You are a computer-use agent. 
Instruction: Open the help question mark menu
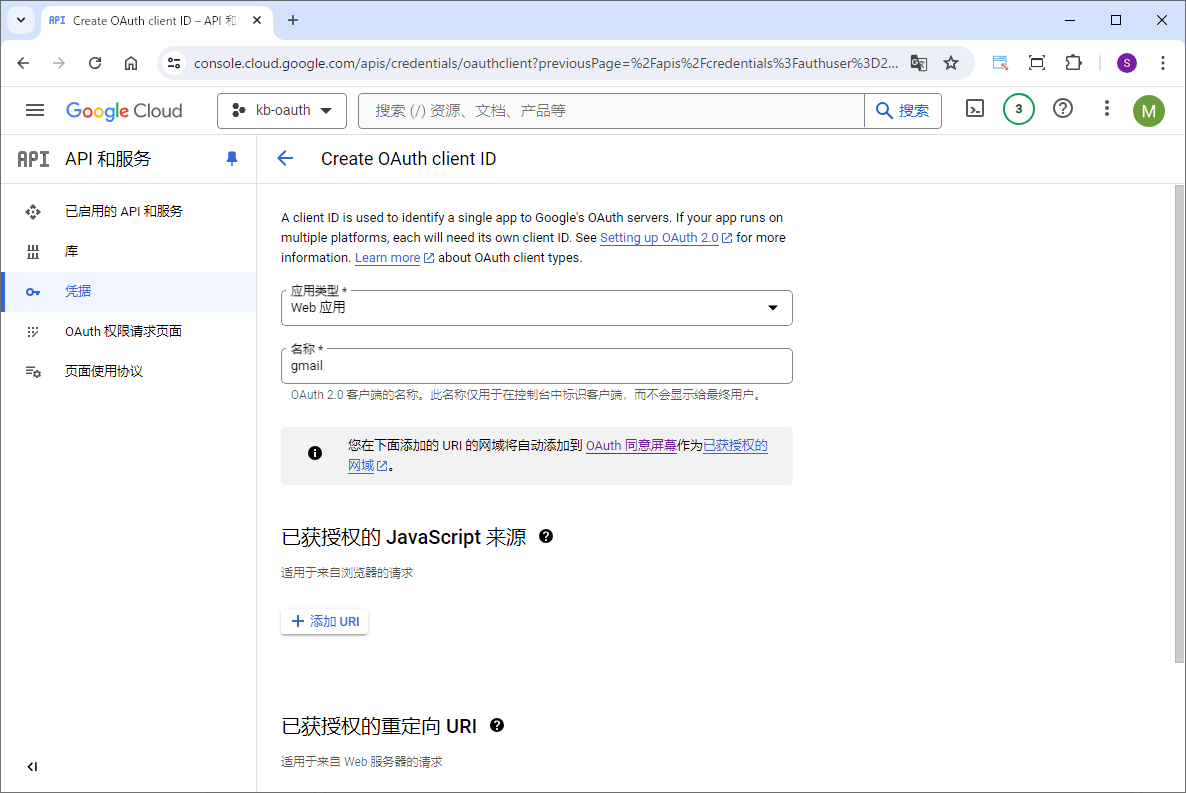(1063, 109)
